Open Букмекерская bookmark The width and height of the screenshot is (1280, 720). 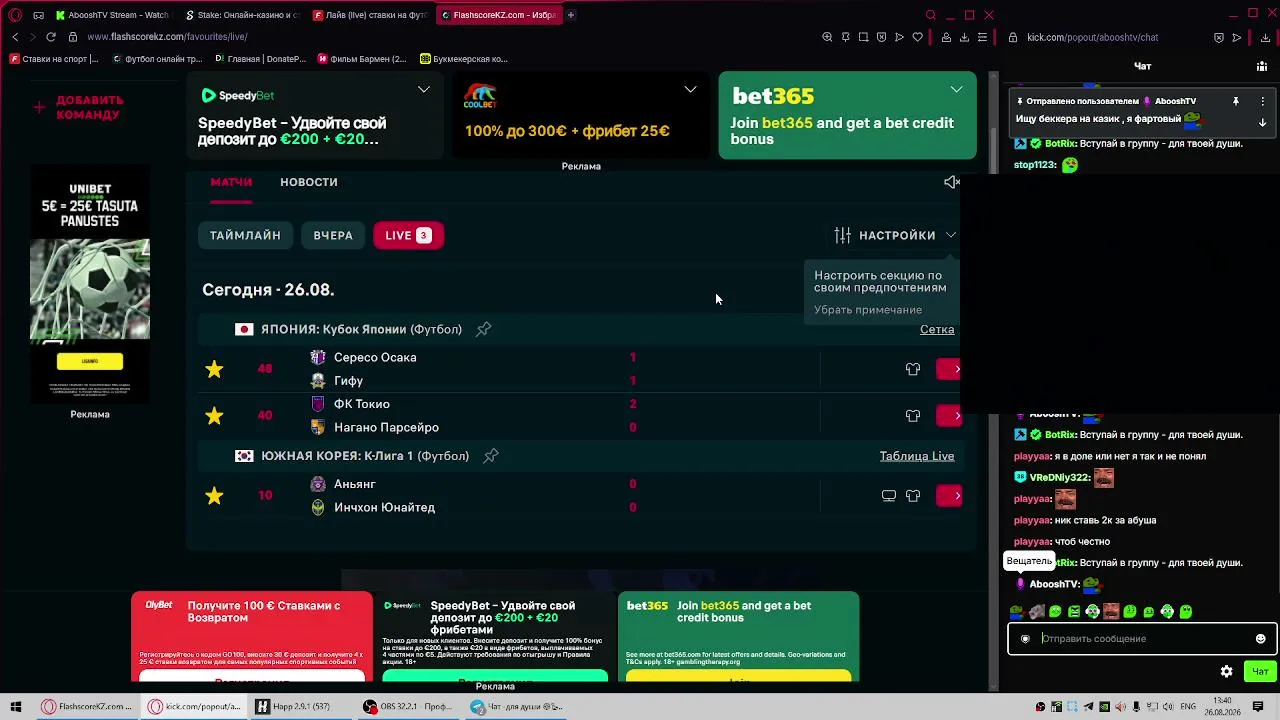click(464, 59)
